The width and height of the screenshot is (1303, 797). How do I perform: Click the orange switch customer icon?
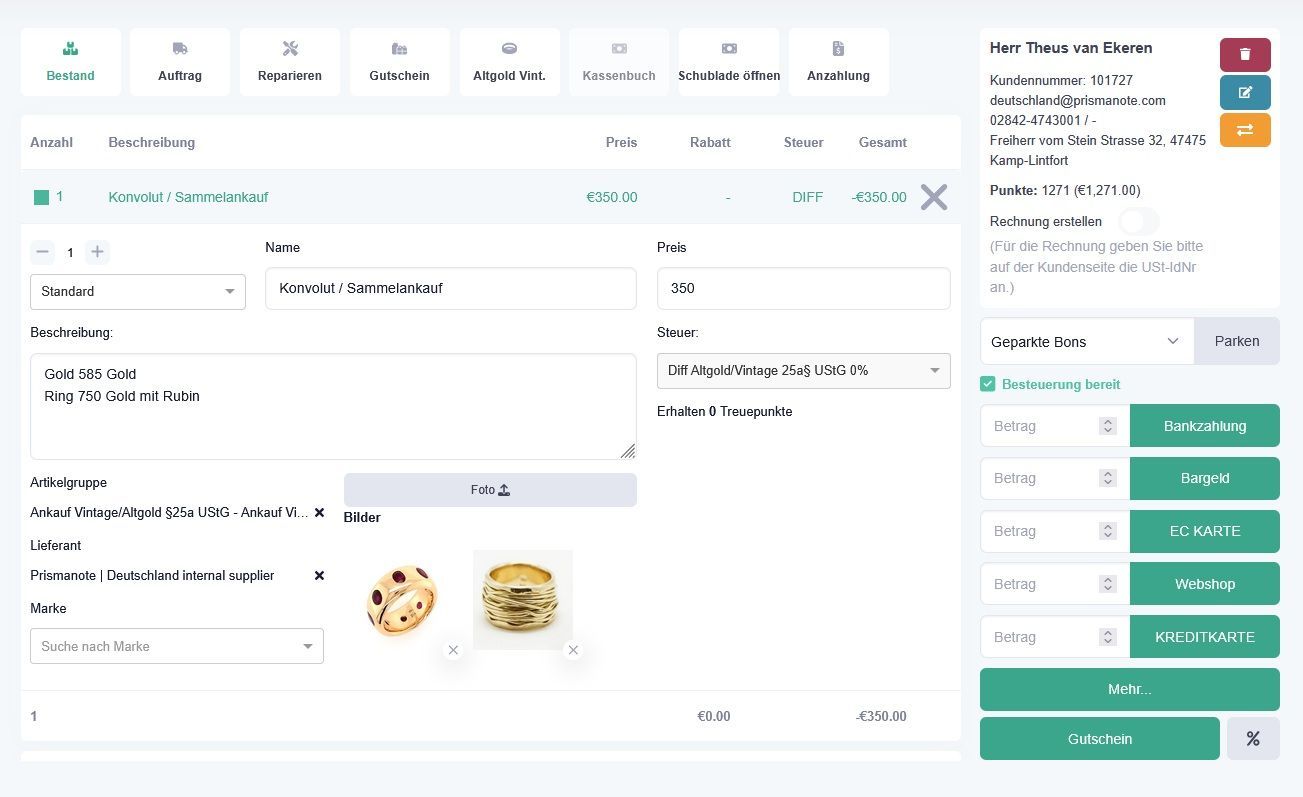[x=1245, y=130]
